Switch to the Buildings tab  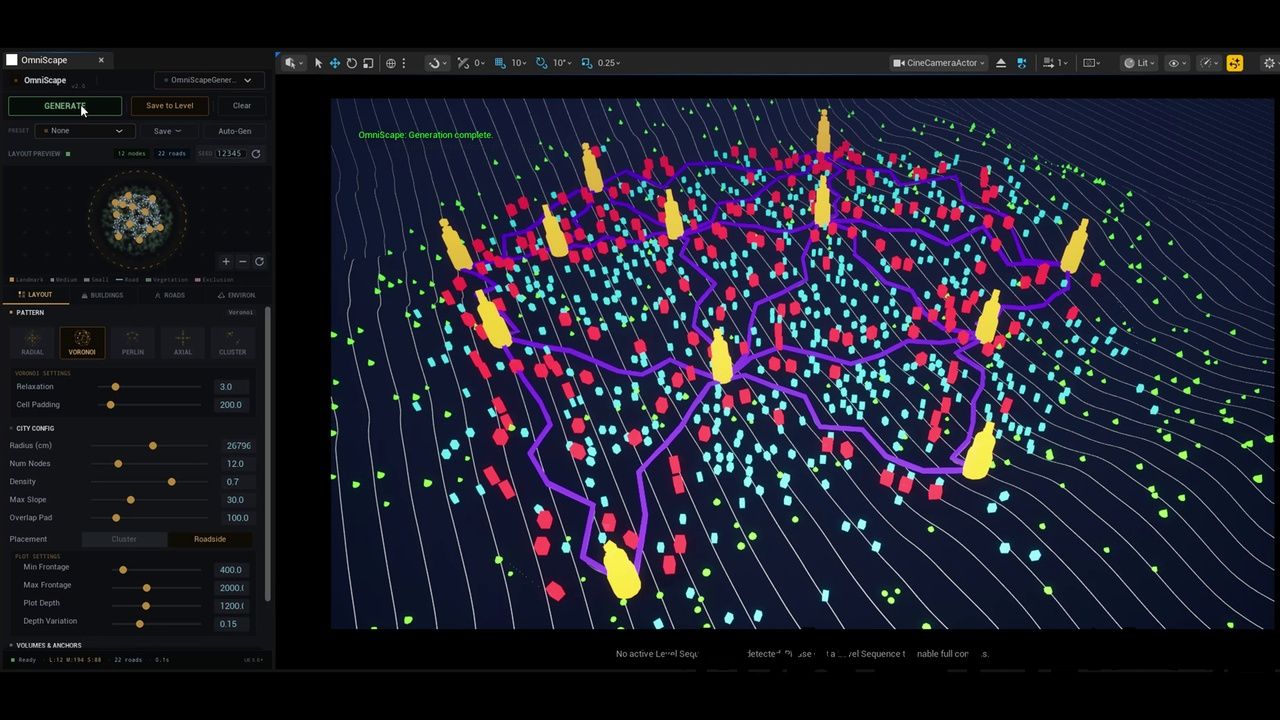[102, 295]
